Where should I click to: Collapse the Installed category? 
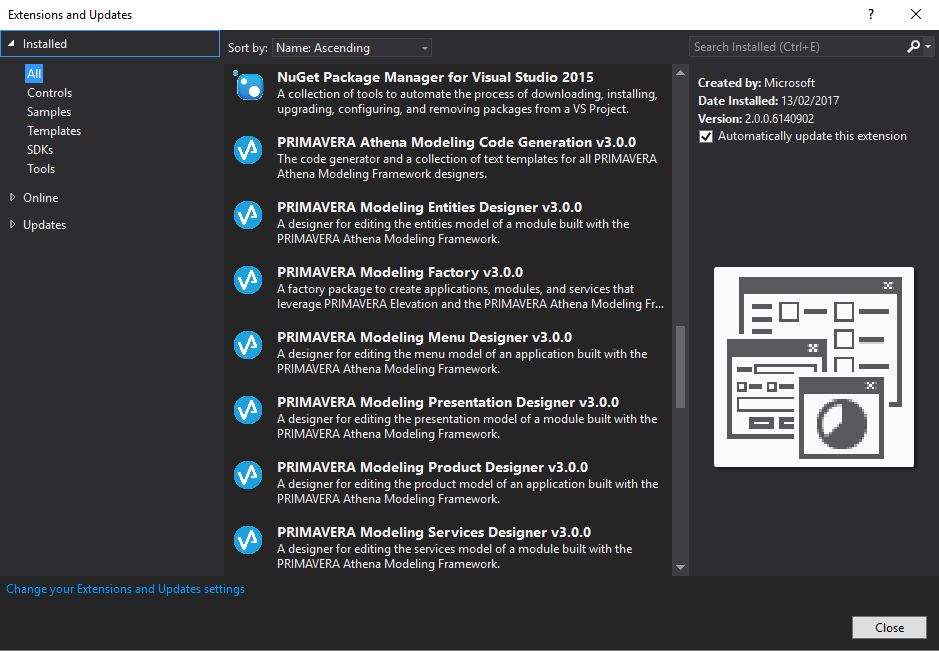(x=11, y=44)
